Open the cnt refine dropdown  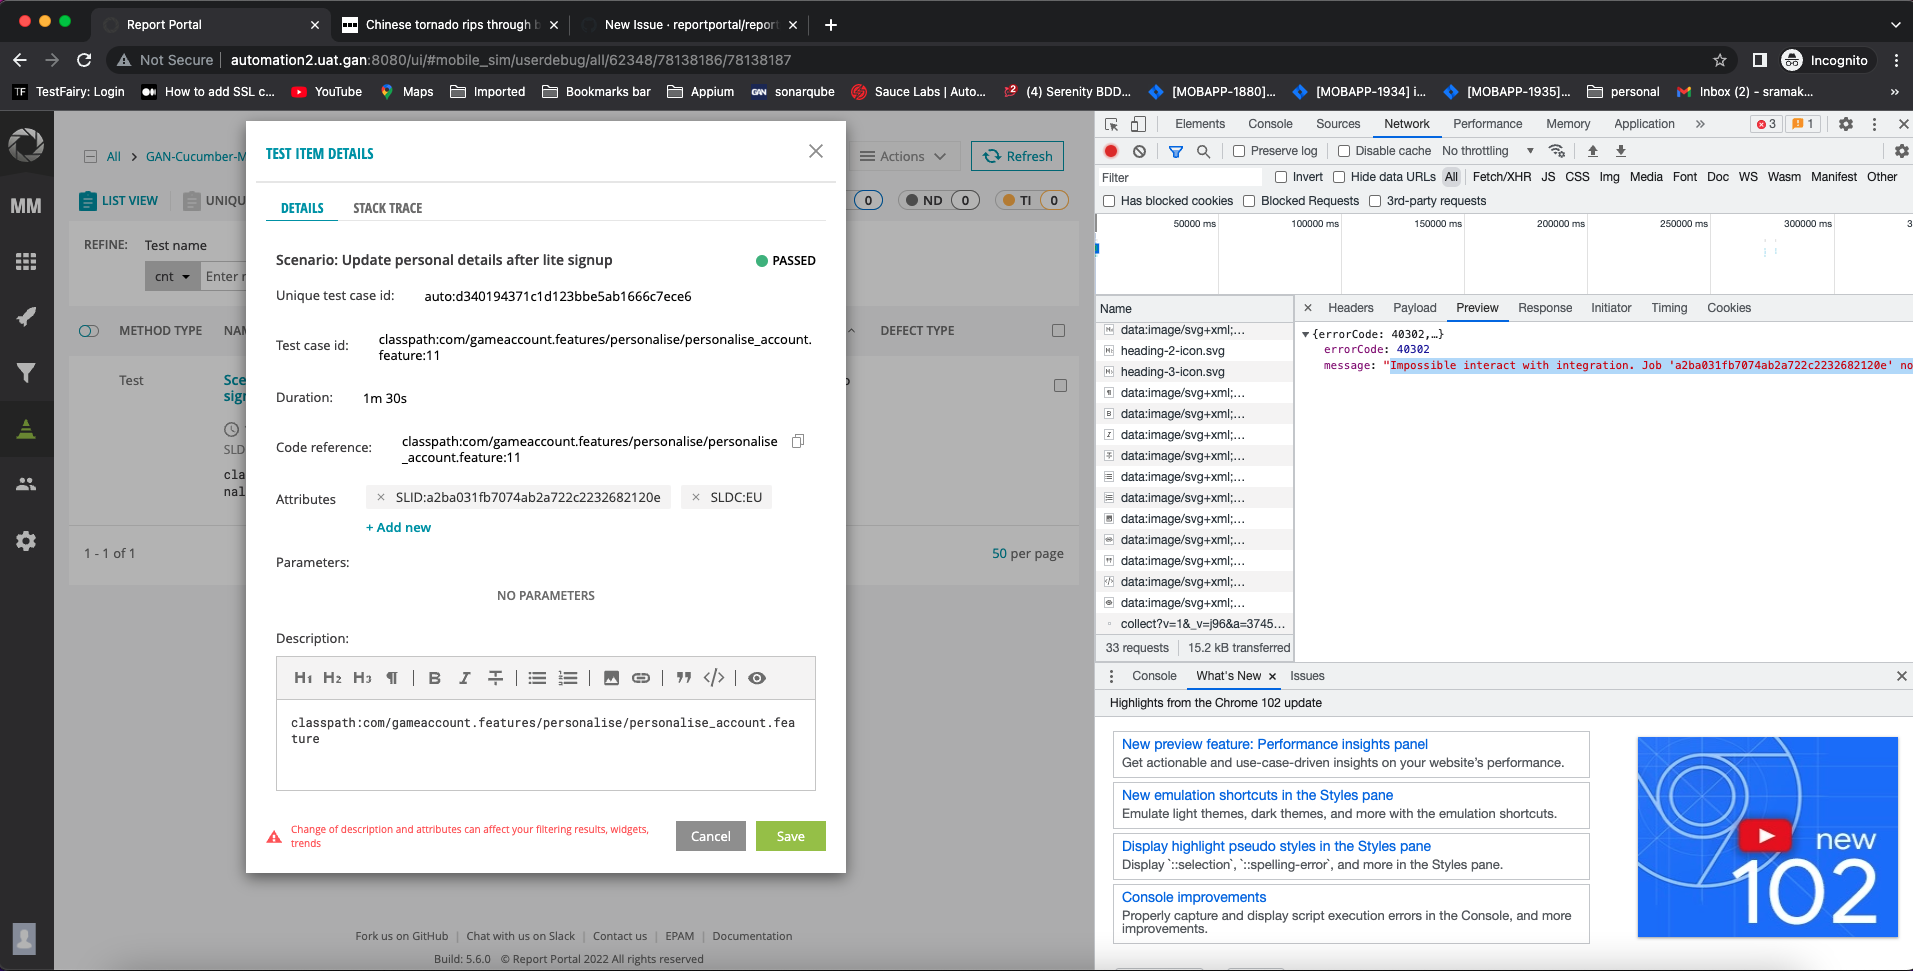point(171,276)
